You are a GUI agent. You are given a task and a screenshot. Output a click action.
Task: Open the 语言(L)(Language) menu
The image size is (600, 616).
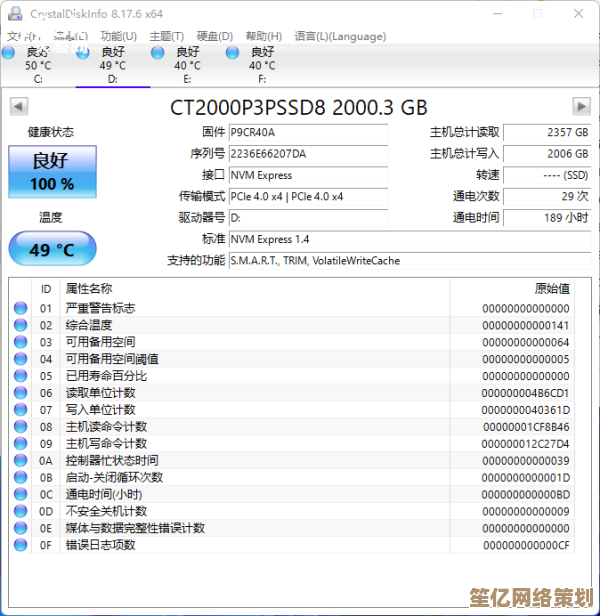point(340,37)
